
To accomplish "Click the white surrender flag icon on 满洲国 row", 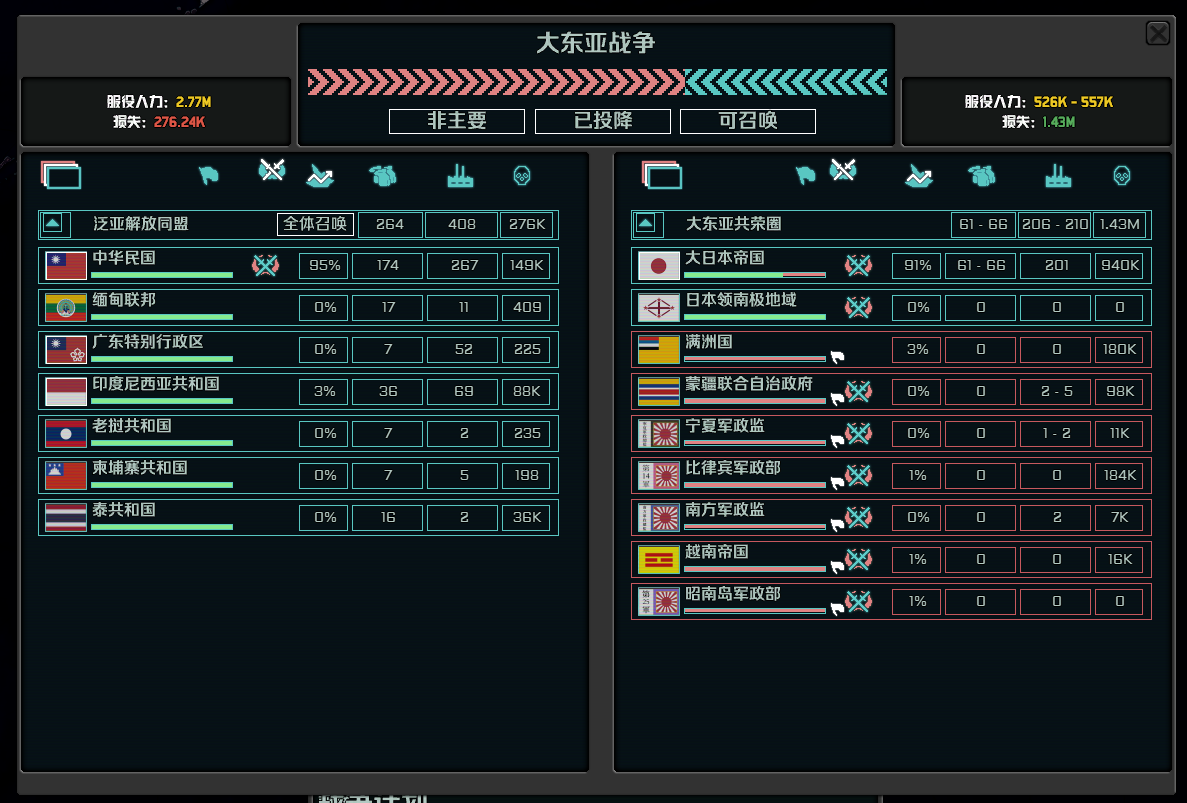I will (x=837, y=356).
